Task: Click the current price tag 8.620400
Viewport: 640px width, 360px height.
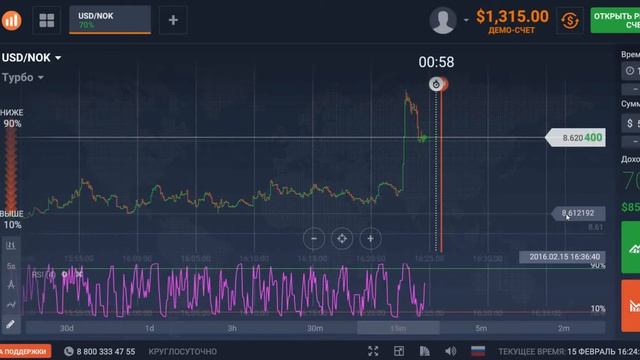Action: pyautogui.click(x=576, y=138)
